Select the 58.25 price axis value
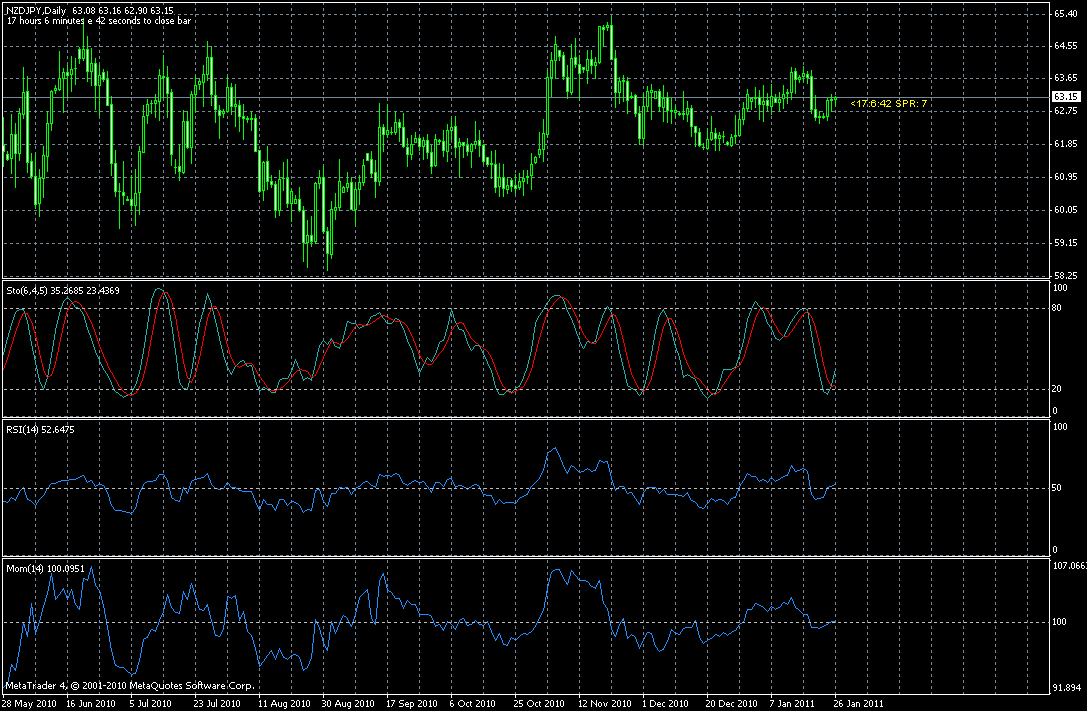1087x711 pixels. [1066, 275]
